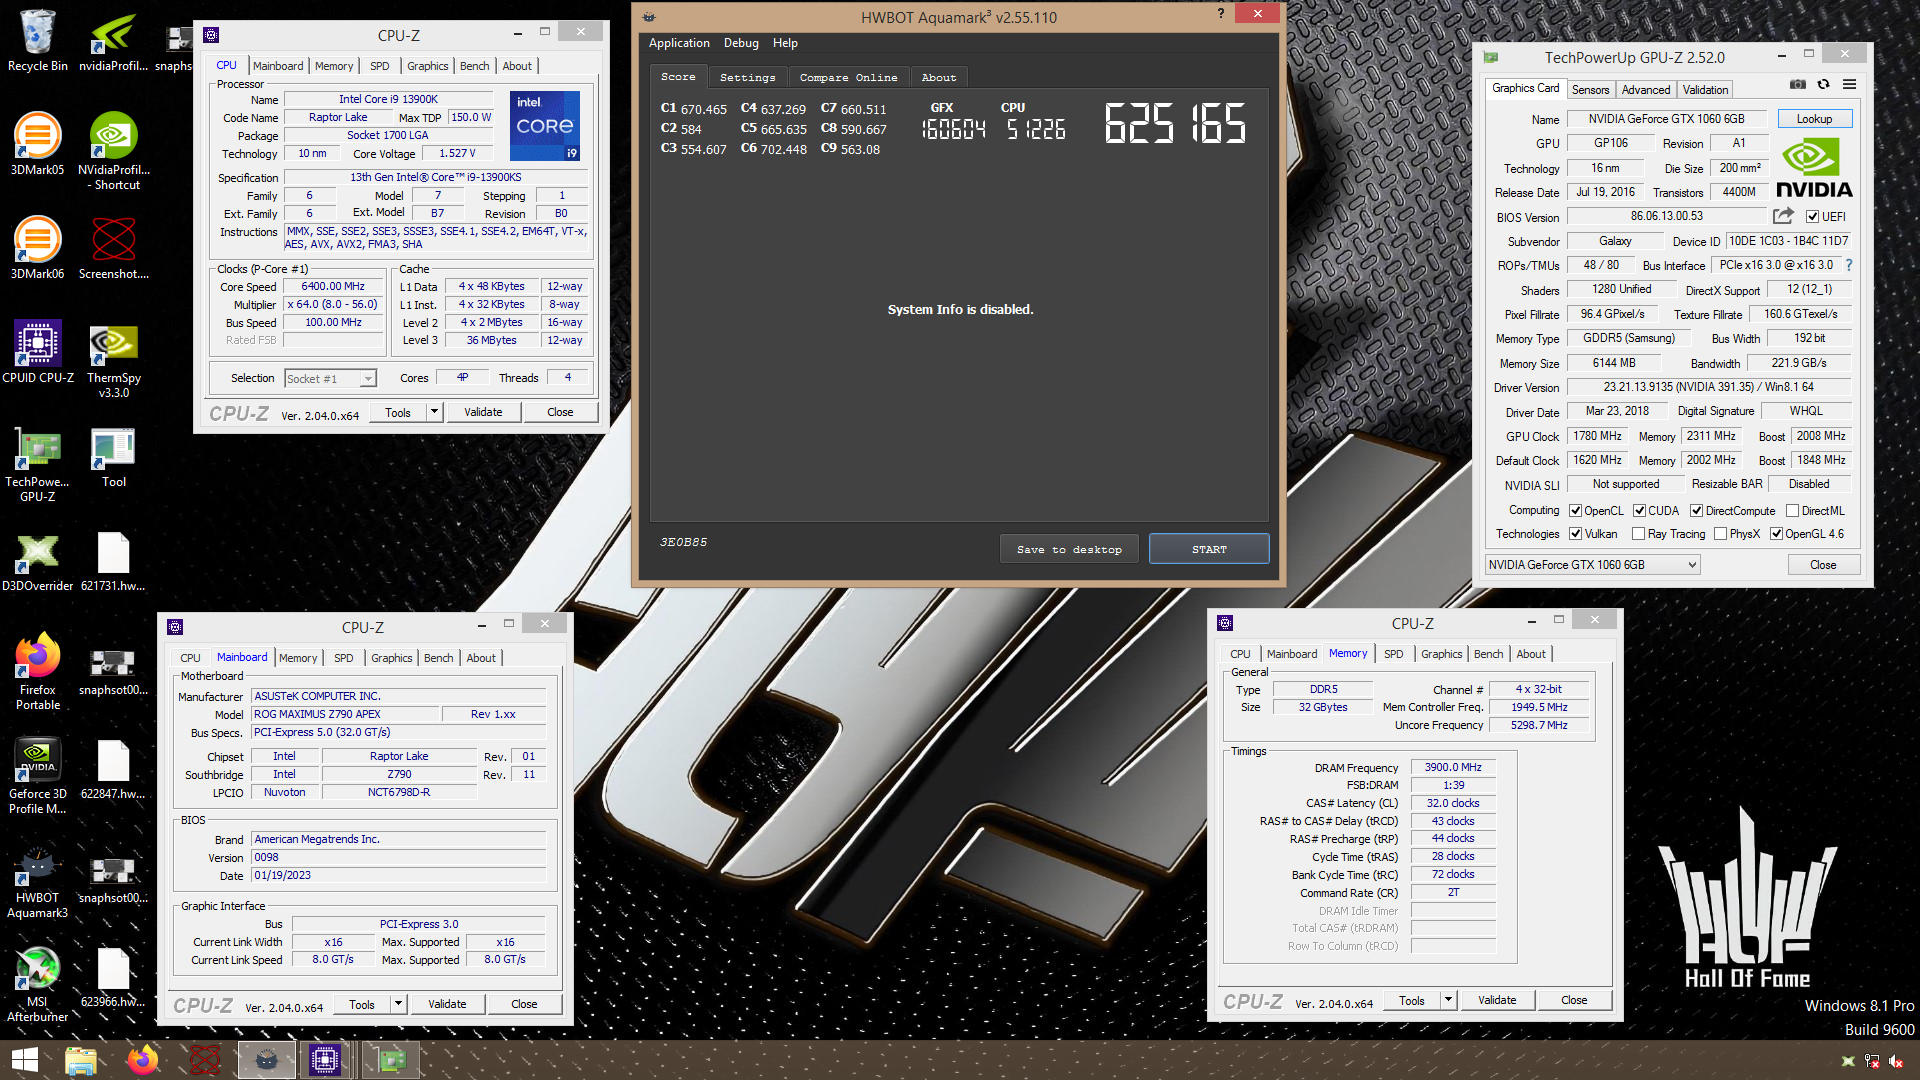Select the Tool desktop icon
This screenshot has width=1920, height=1080.
click(x=114, y=456)
